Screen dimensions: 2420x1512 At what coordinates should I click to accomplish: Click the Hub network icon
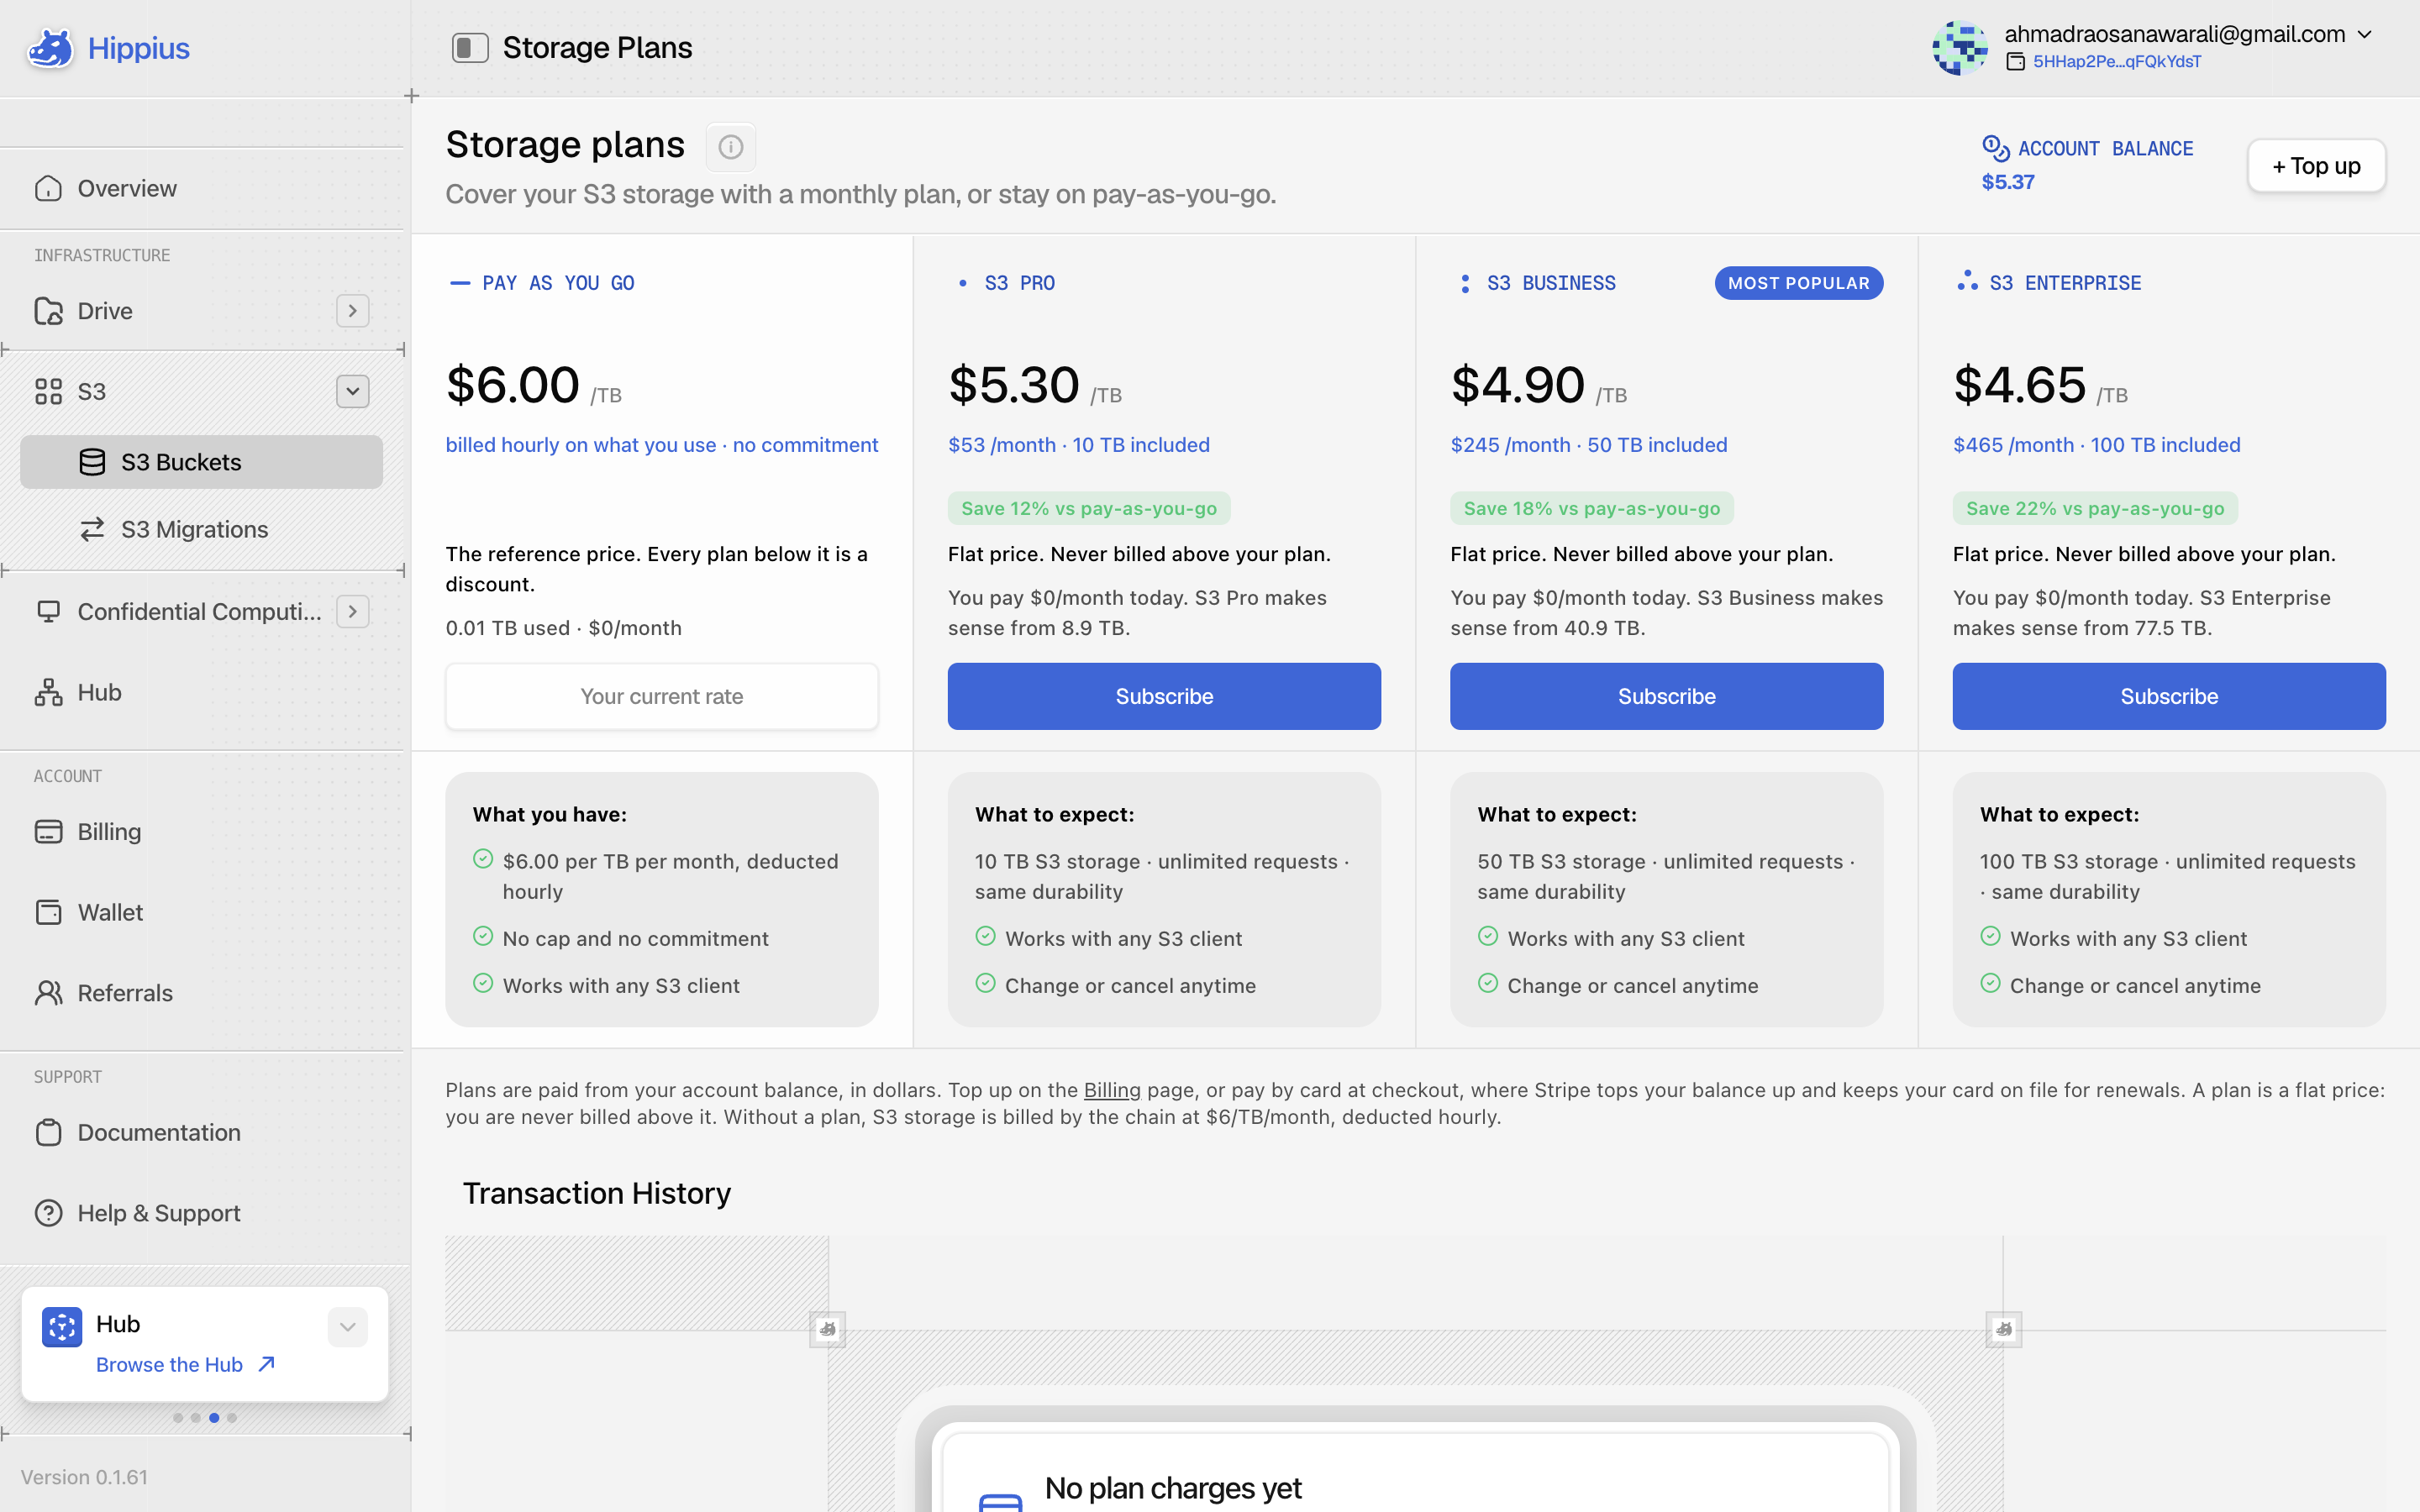(48, 692)
